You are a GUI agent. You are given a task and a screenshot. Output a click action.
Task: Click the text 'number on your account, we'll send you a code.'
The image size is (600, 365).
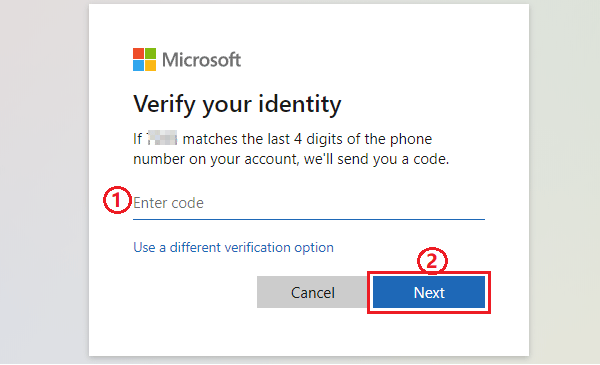(291, 159)
